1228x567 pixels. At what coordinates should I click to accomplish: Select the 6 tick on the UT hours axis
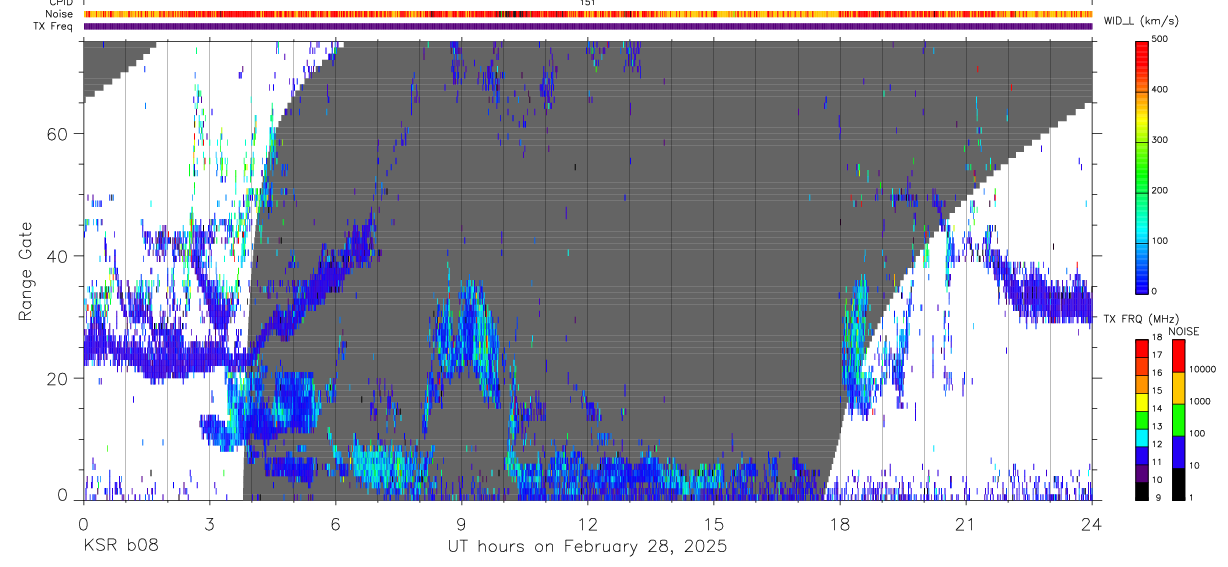coord(335,523)
